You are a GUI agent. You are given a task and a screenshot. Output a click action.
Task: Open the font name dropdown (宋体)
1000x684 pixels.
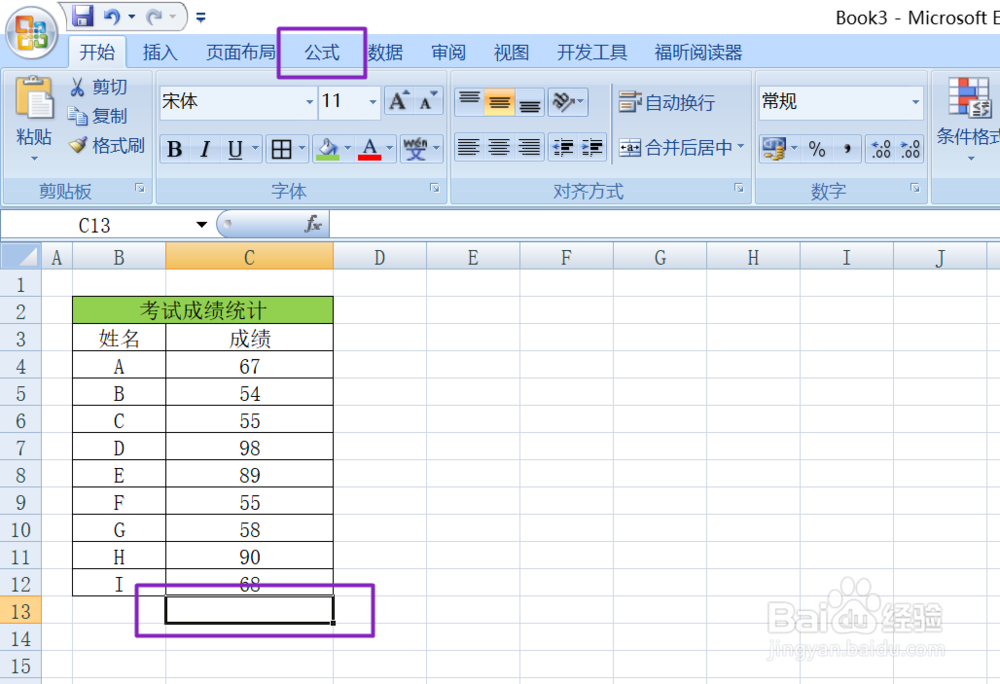click(x=309, y=102)
